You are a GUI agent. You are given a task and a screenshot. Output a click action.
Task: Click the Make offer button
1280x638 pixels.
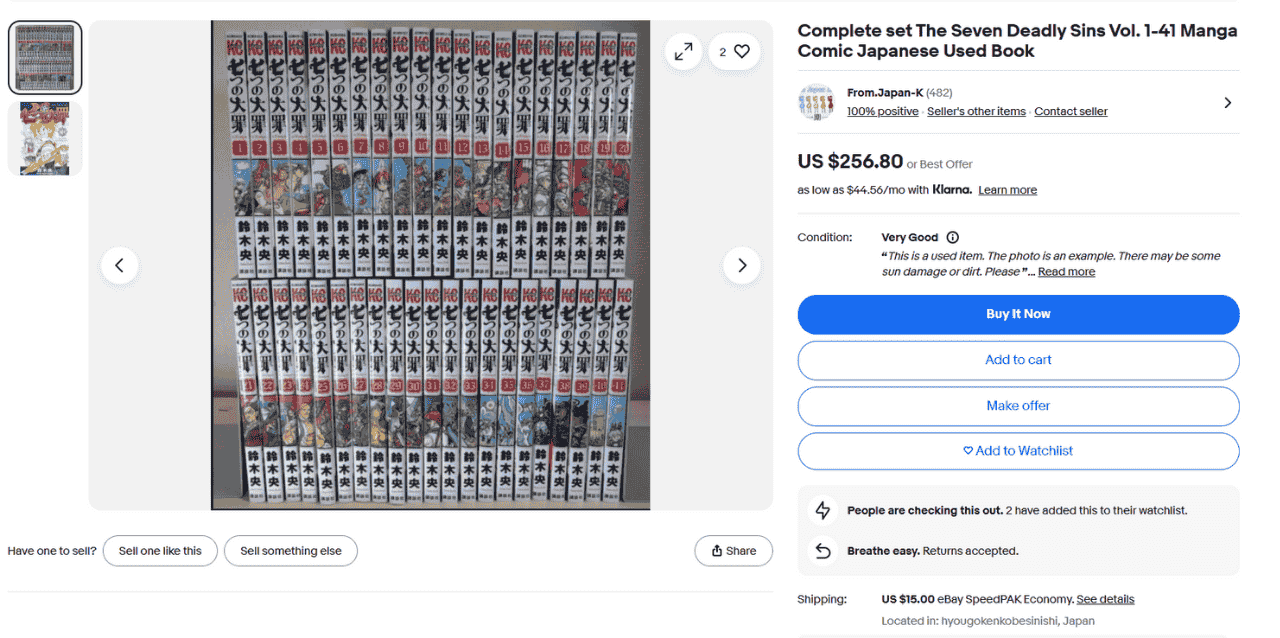point(1018,406)
